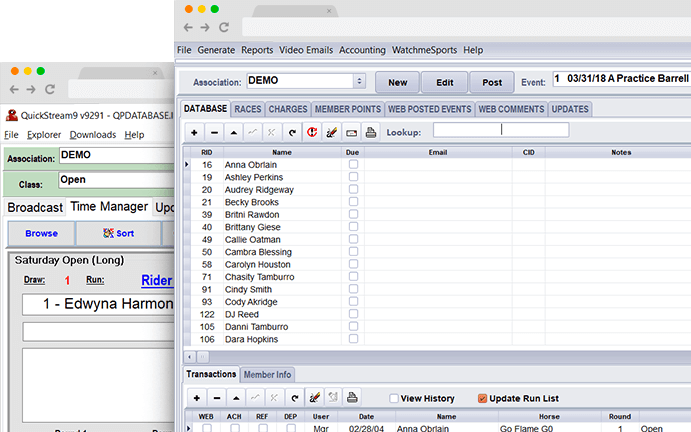Switch to the WEB POSTED EVENTS tab
691x432 pixels.
[430, 109]
